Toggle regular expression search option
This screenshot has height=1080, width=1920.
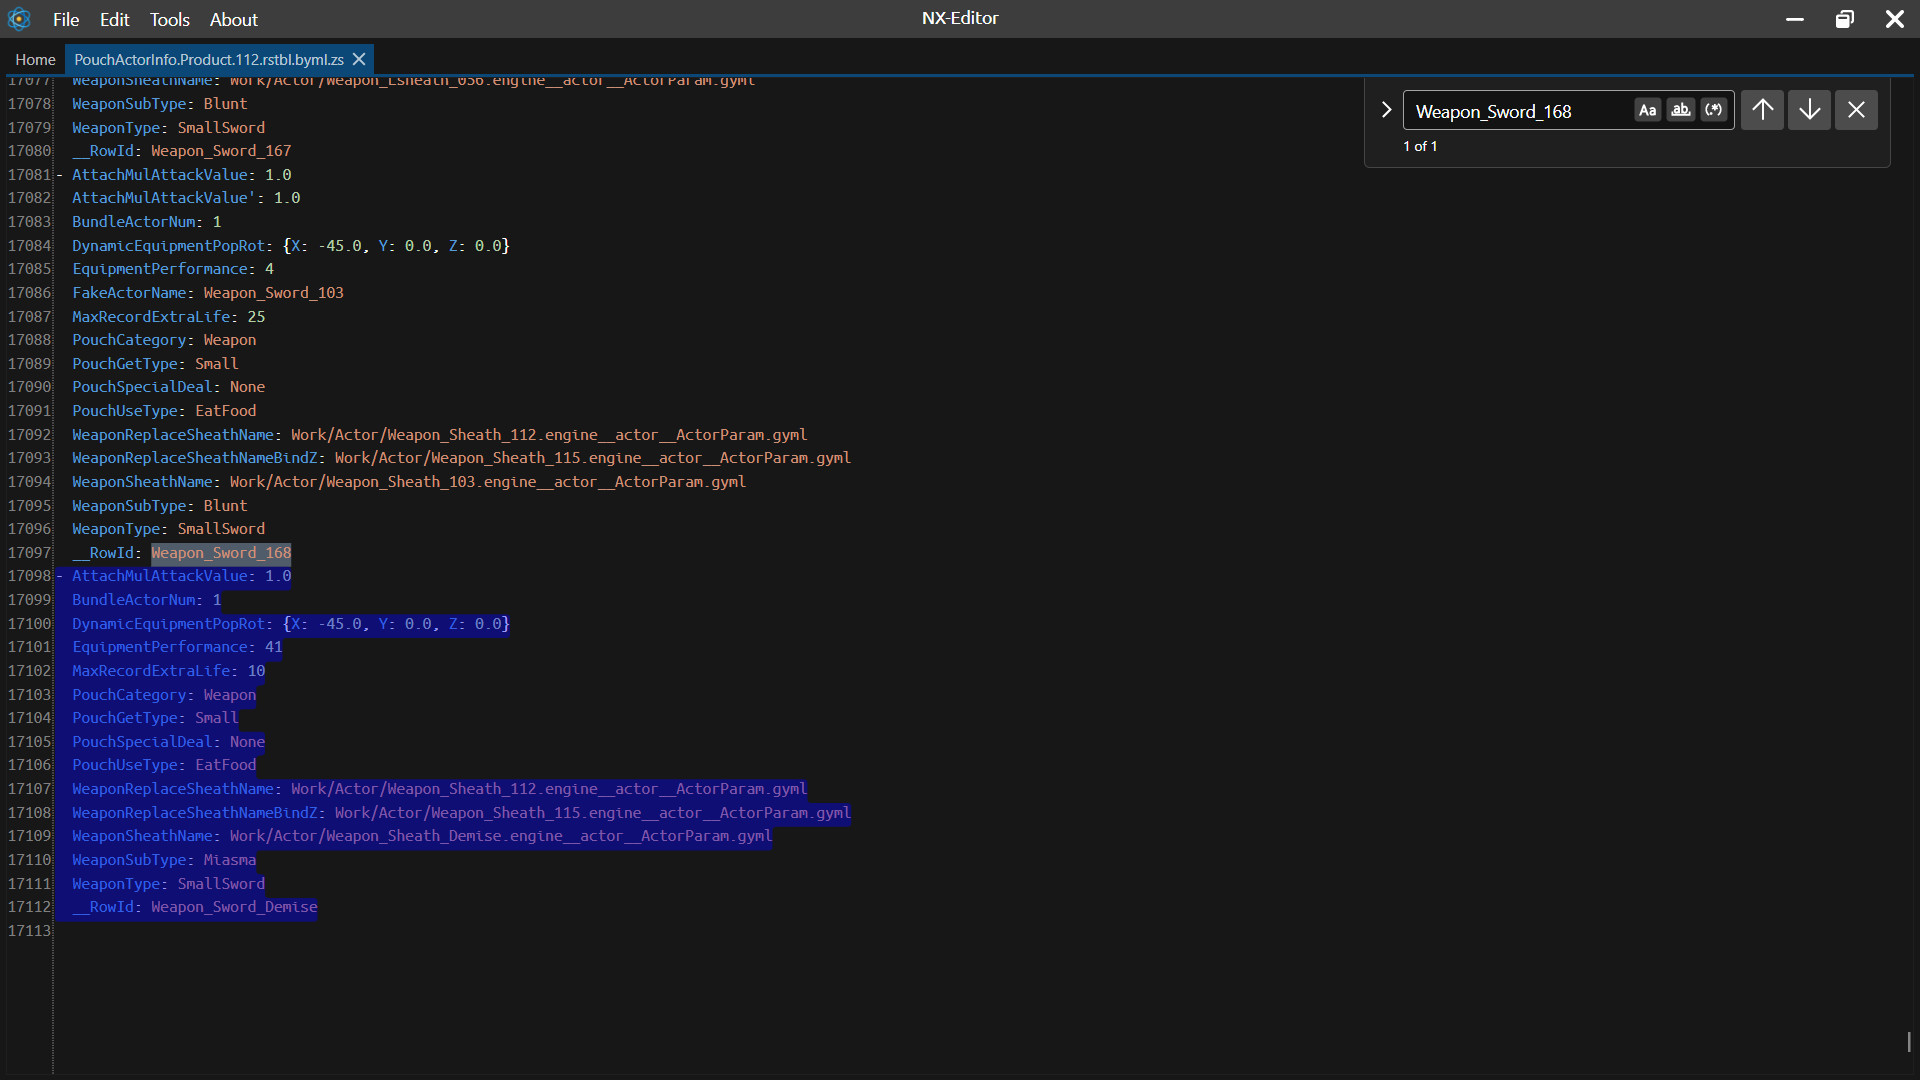pyautogui.click(x=1714, y=110)
